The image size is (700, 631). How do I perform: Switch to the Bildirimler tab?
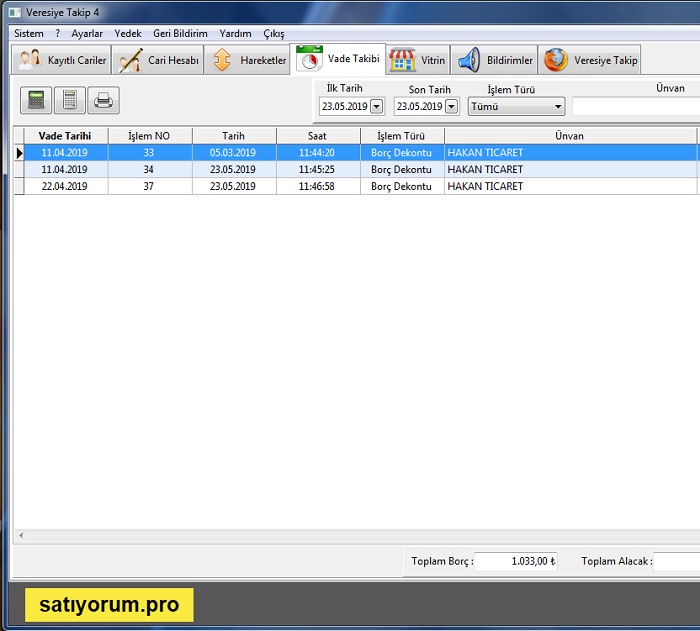pos(494,60)
